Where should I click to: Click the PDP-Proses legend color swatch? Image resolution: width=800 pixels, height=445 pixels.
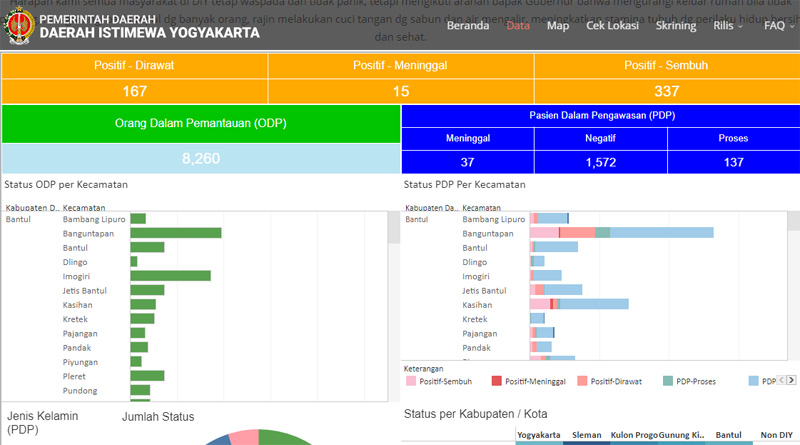[668, 381]
